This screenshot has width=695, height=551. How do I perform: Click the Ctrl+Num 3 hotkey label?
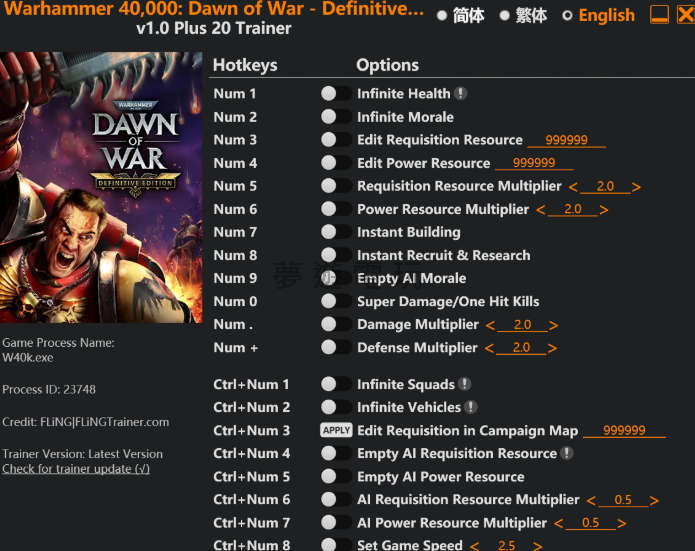[x=251, y=430]
